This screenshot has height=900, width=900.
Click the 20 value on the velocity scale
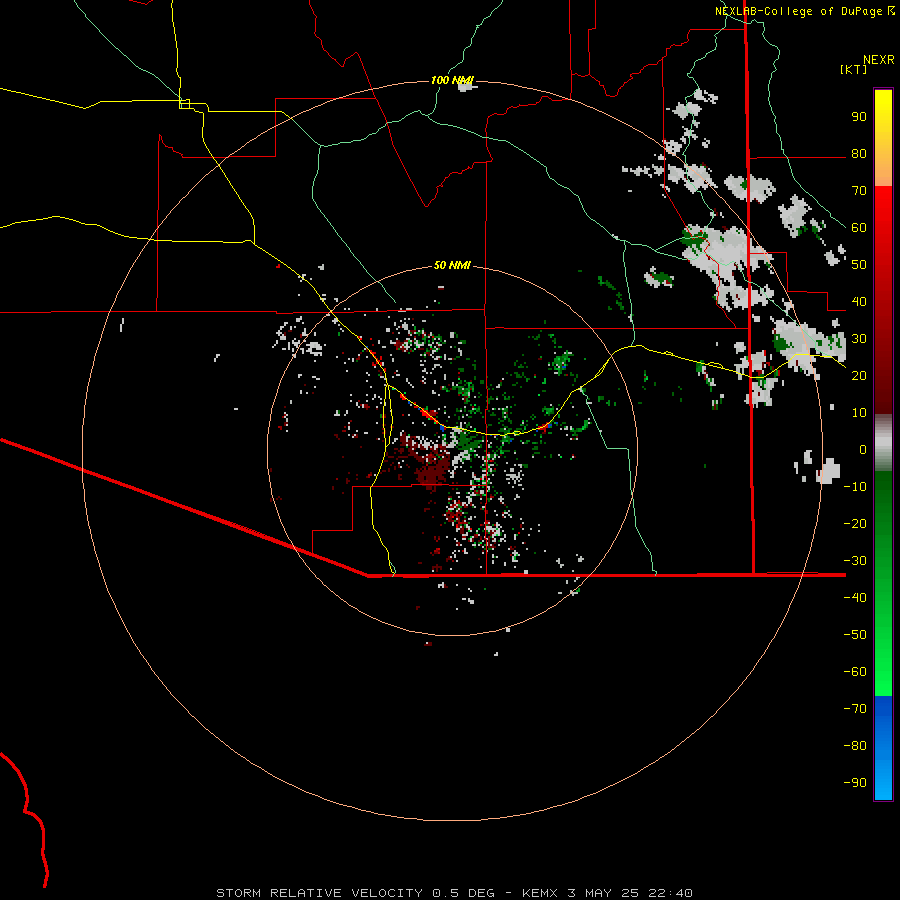pyautogui.click(x=859, y=375)
